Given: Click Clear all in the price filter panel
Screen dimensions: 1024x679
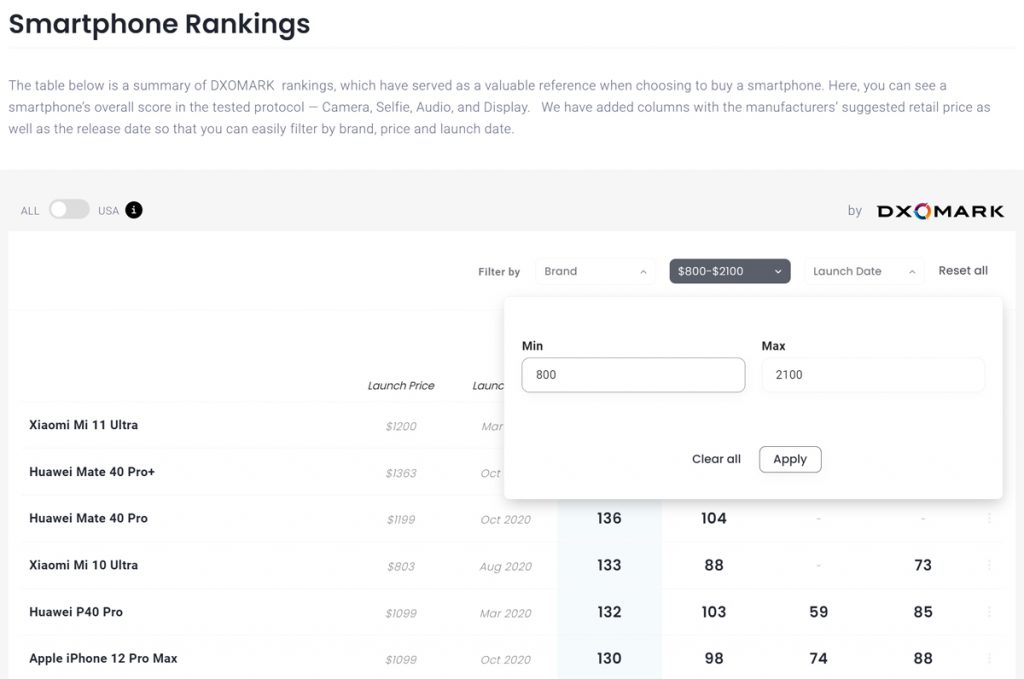Looking at the screenshot, I should point(716,459).
